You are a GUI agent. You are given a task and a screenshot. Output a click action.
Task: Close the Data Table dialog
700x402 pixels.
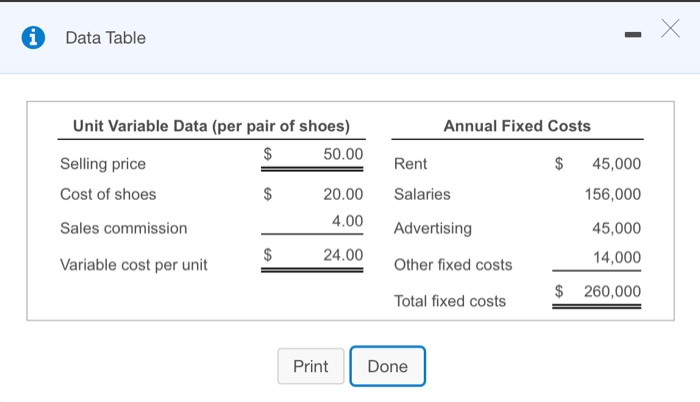pos(671,29)
